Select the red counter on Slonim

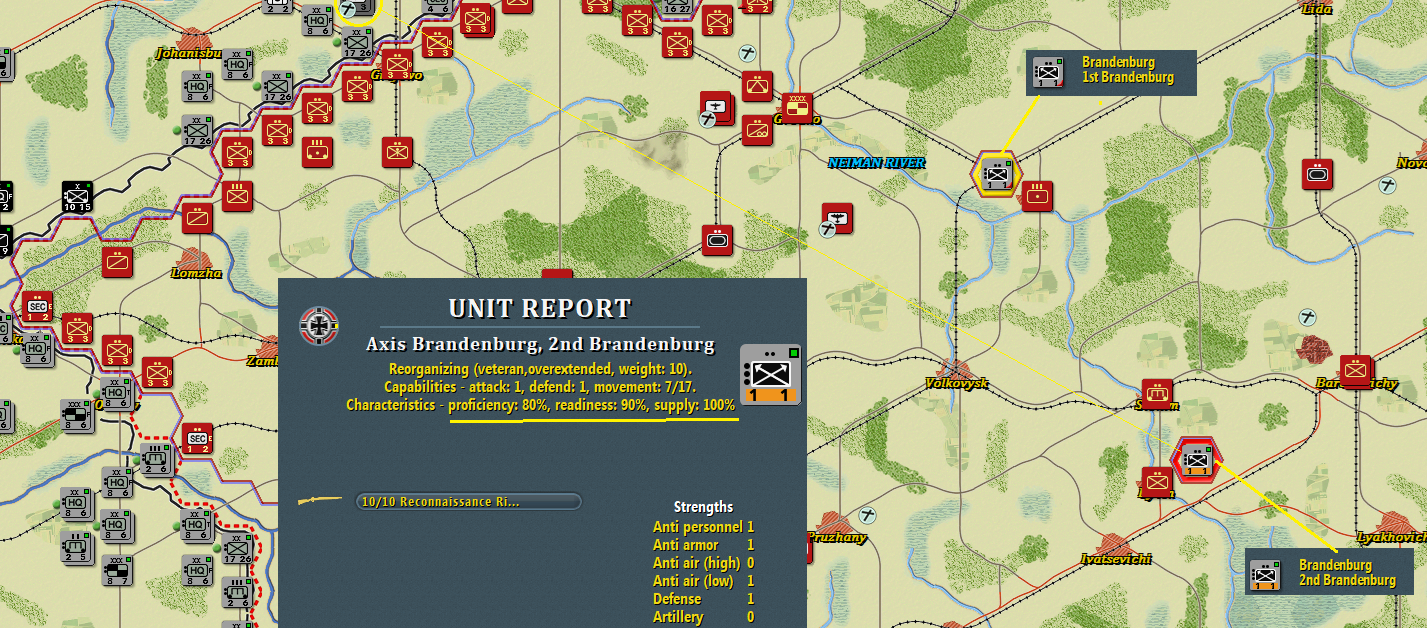pyautogui.click(x=1159, y=395)
